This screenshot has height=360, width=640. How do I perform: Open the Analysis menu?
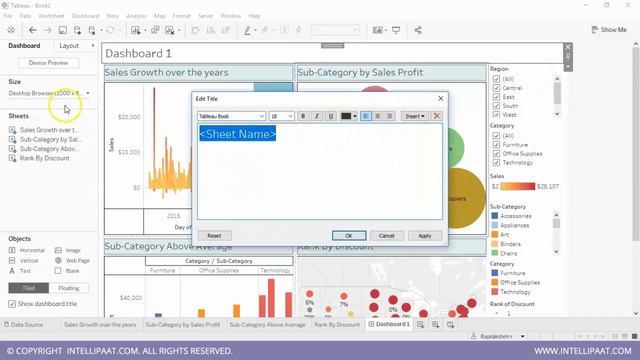pyautogui.click(x=136, y=16)
